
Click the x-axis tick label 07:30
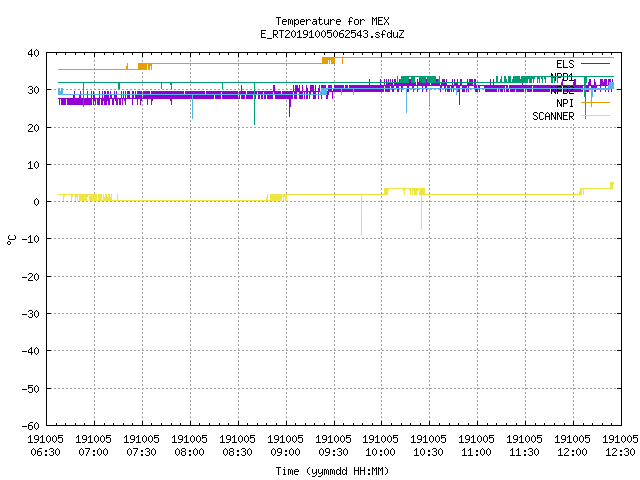tap(141, 452)
